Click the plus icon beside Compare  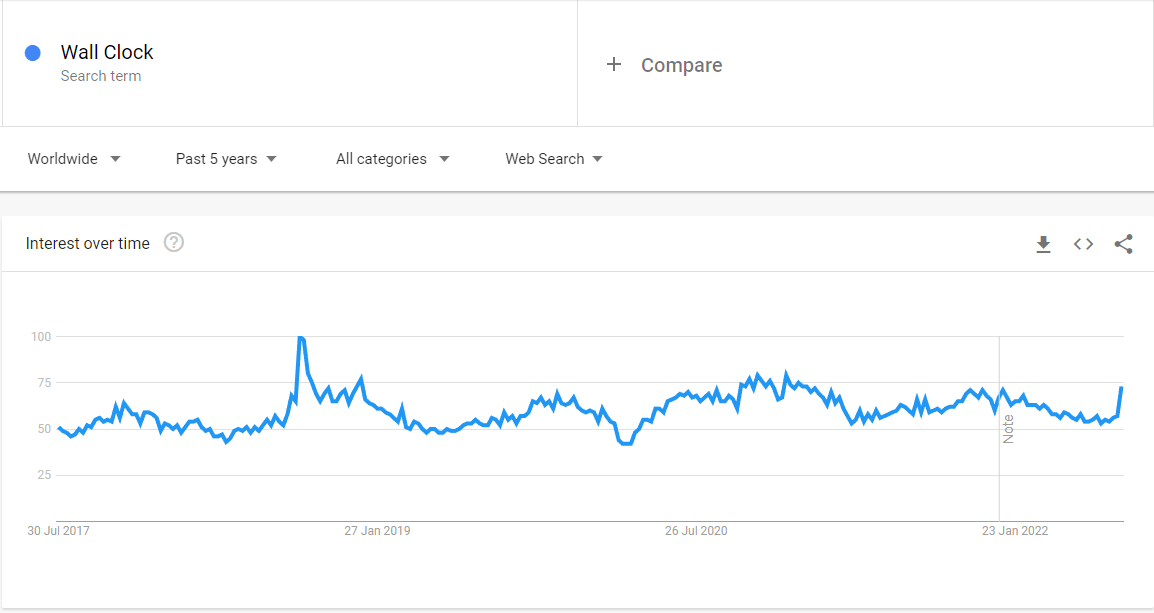[x=614, y=65]
